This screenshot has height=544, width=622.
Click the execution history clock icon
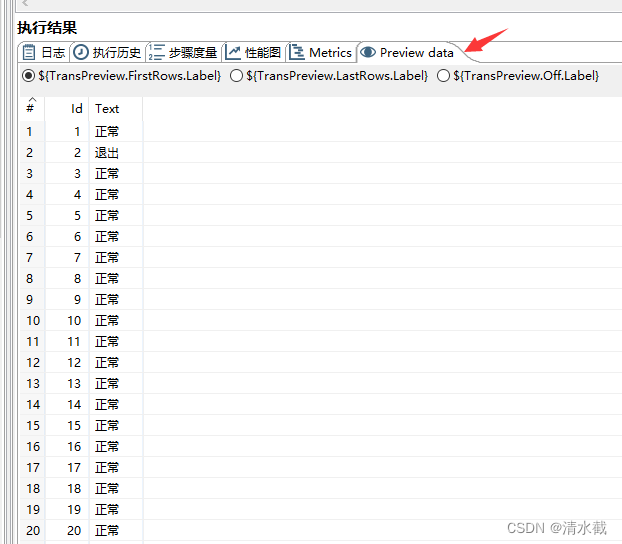pyautogui.click(x=81, y=52)
